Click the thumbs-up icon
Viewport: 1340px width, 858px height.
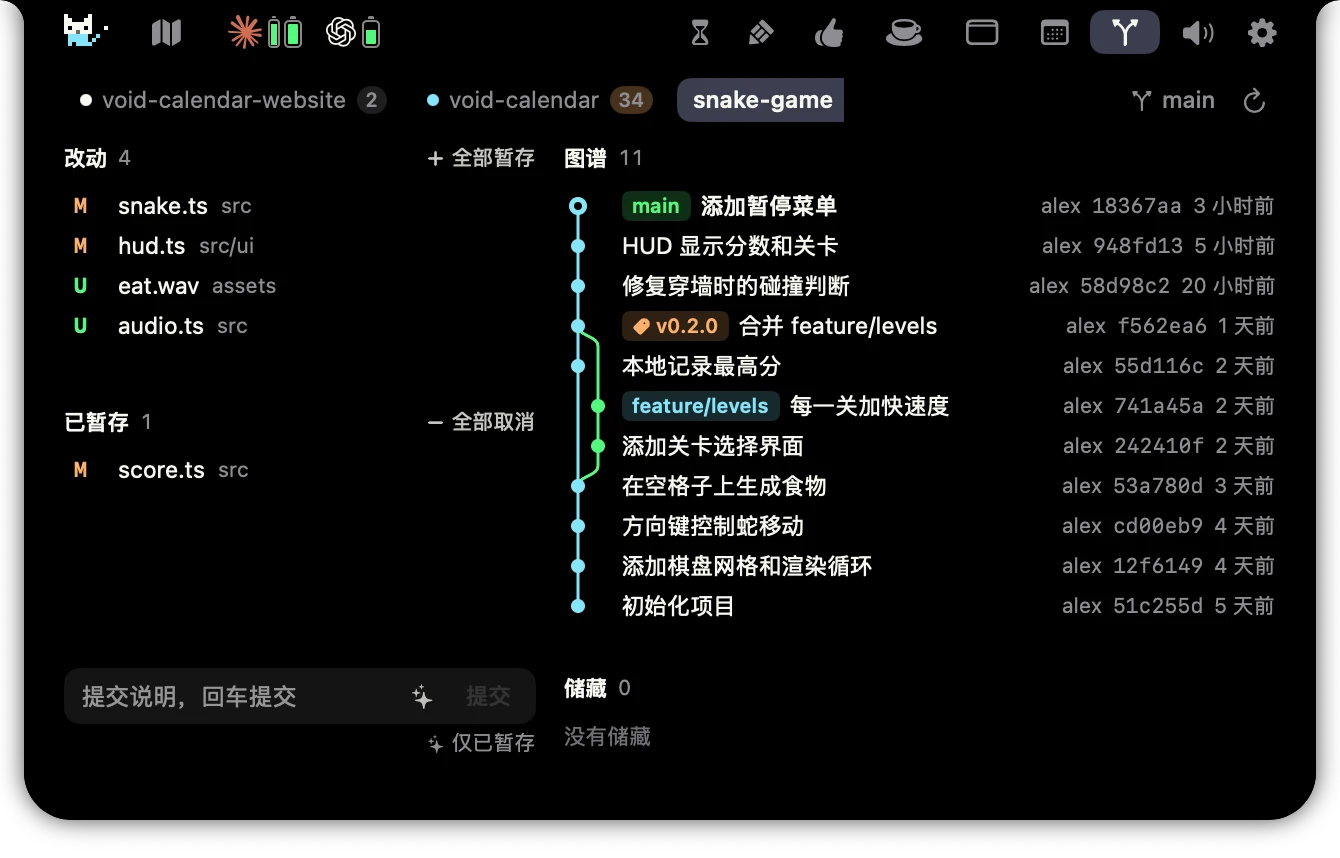coord(829,33)
